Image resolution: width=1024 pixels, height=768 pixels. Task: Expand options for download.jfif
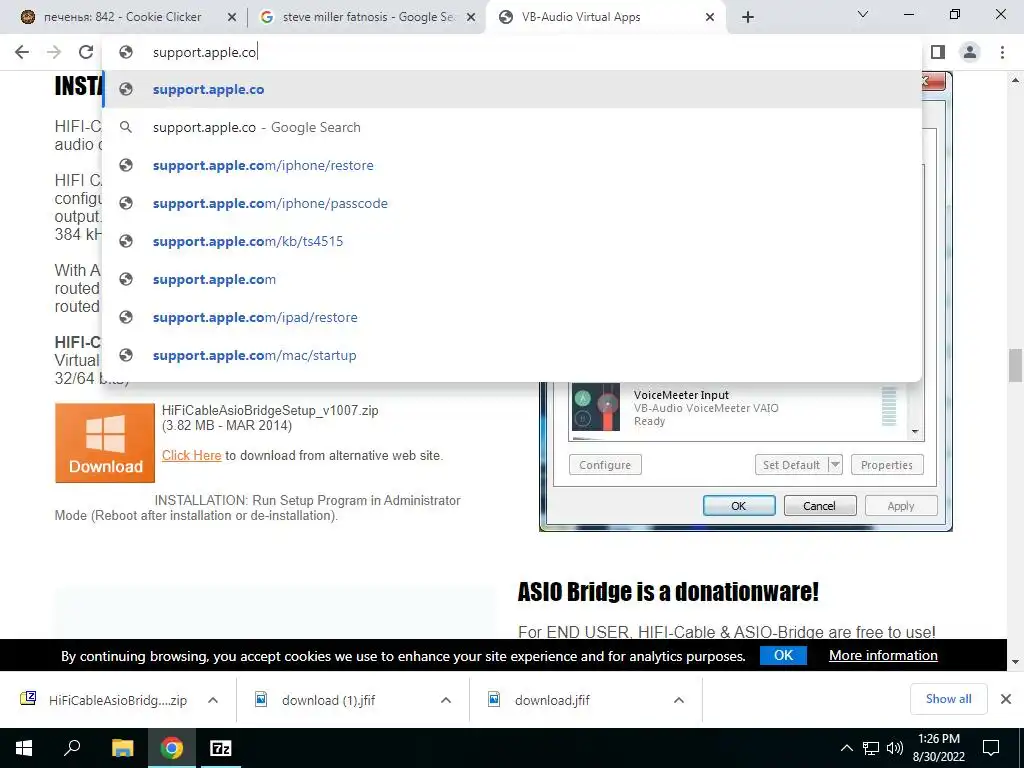coord(679,700)
